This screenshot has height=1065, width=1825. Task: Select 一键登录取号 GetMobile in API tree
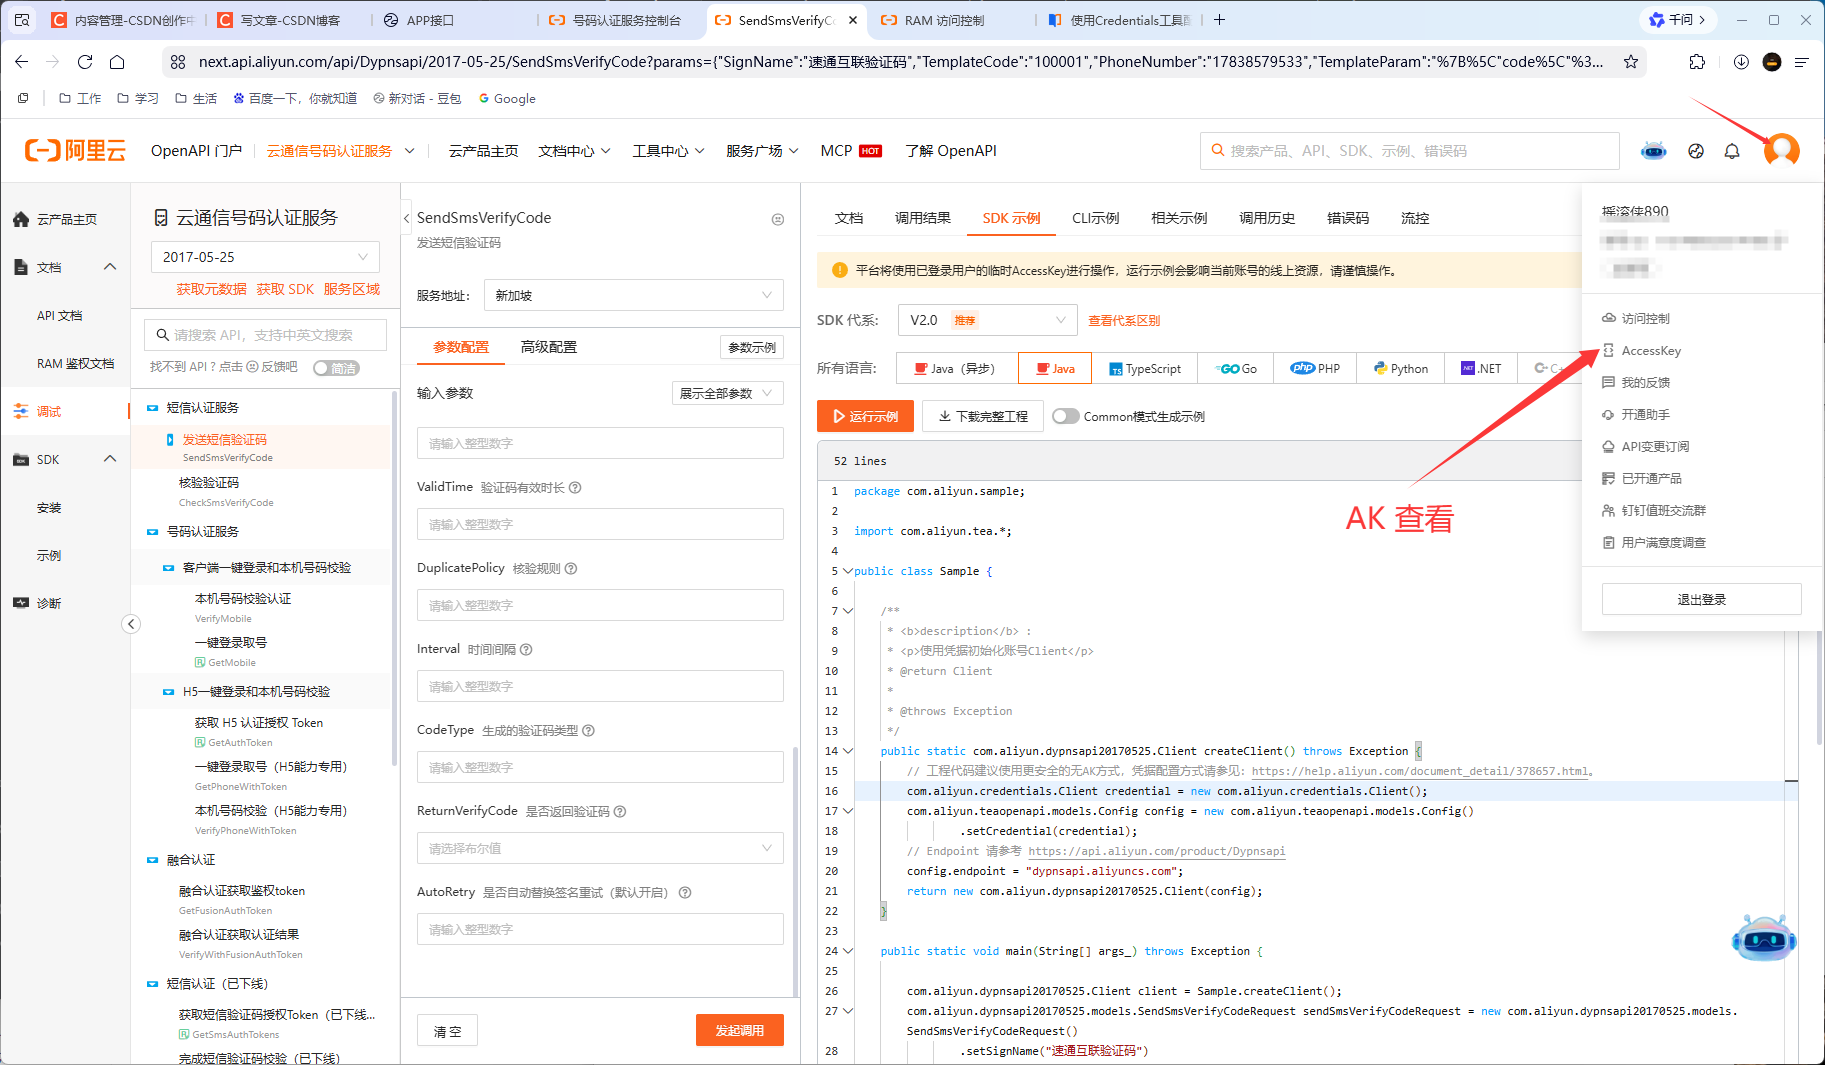231,651
